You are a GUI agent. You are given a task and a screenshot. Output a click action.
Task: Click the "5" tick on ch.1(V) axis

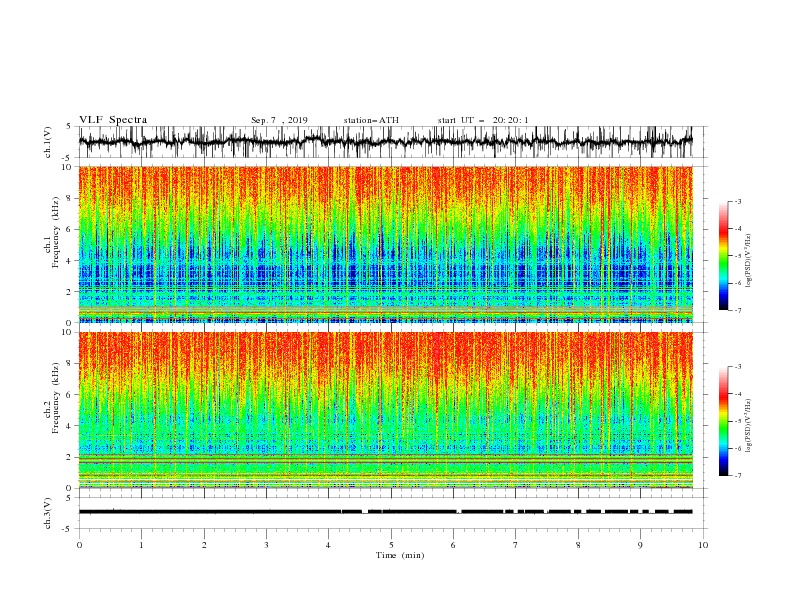[69, 127]
